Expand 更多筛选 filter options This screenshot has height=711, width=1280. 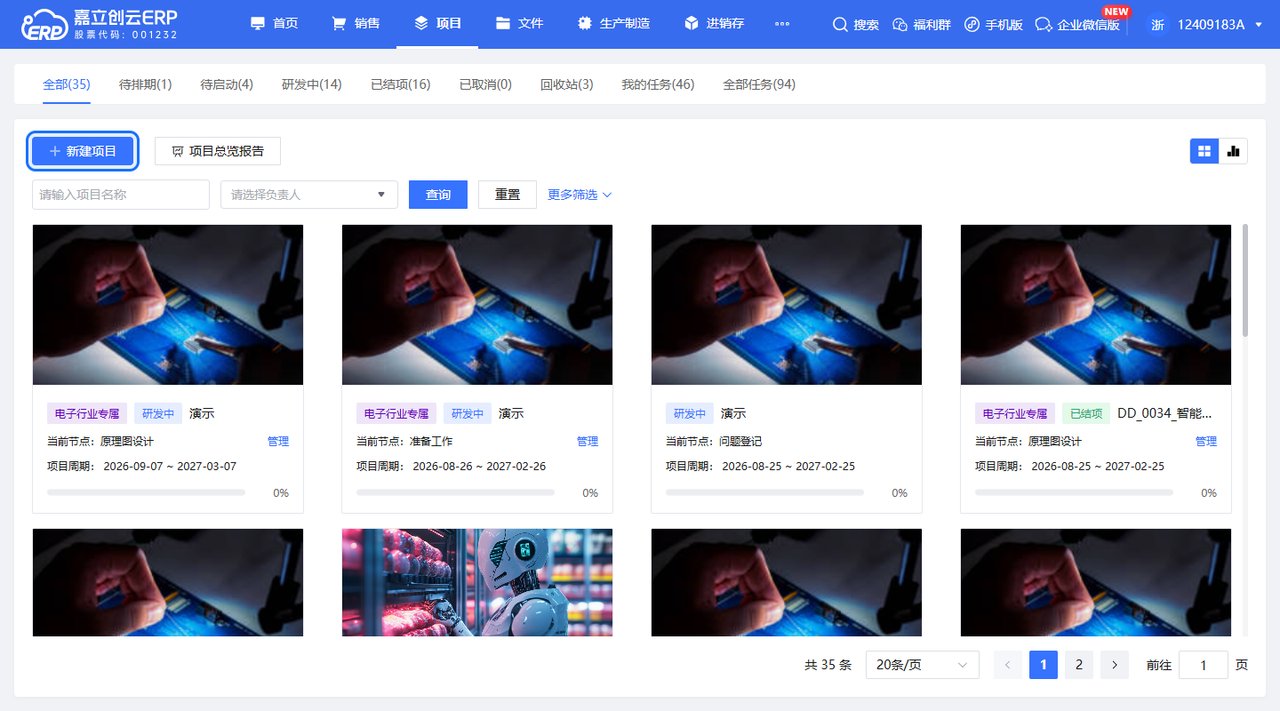[x=580, y=195]
